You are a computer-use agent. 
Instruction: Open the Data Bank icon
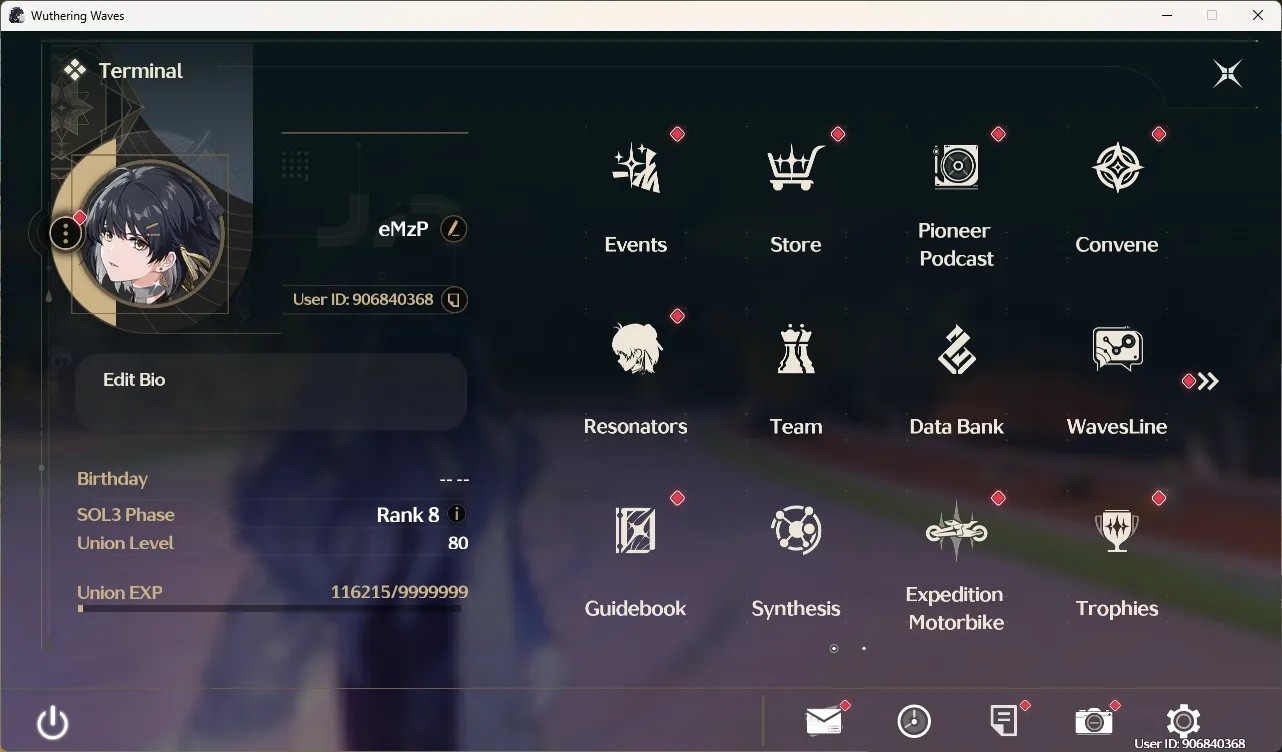(956, 349)
